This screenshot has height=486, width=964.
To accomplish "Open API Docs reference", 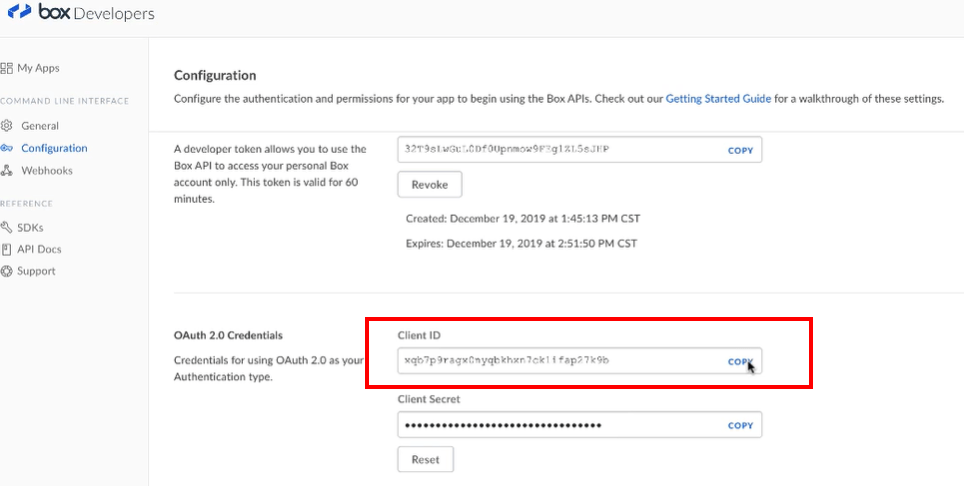I will pos(39,249).
